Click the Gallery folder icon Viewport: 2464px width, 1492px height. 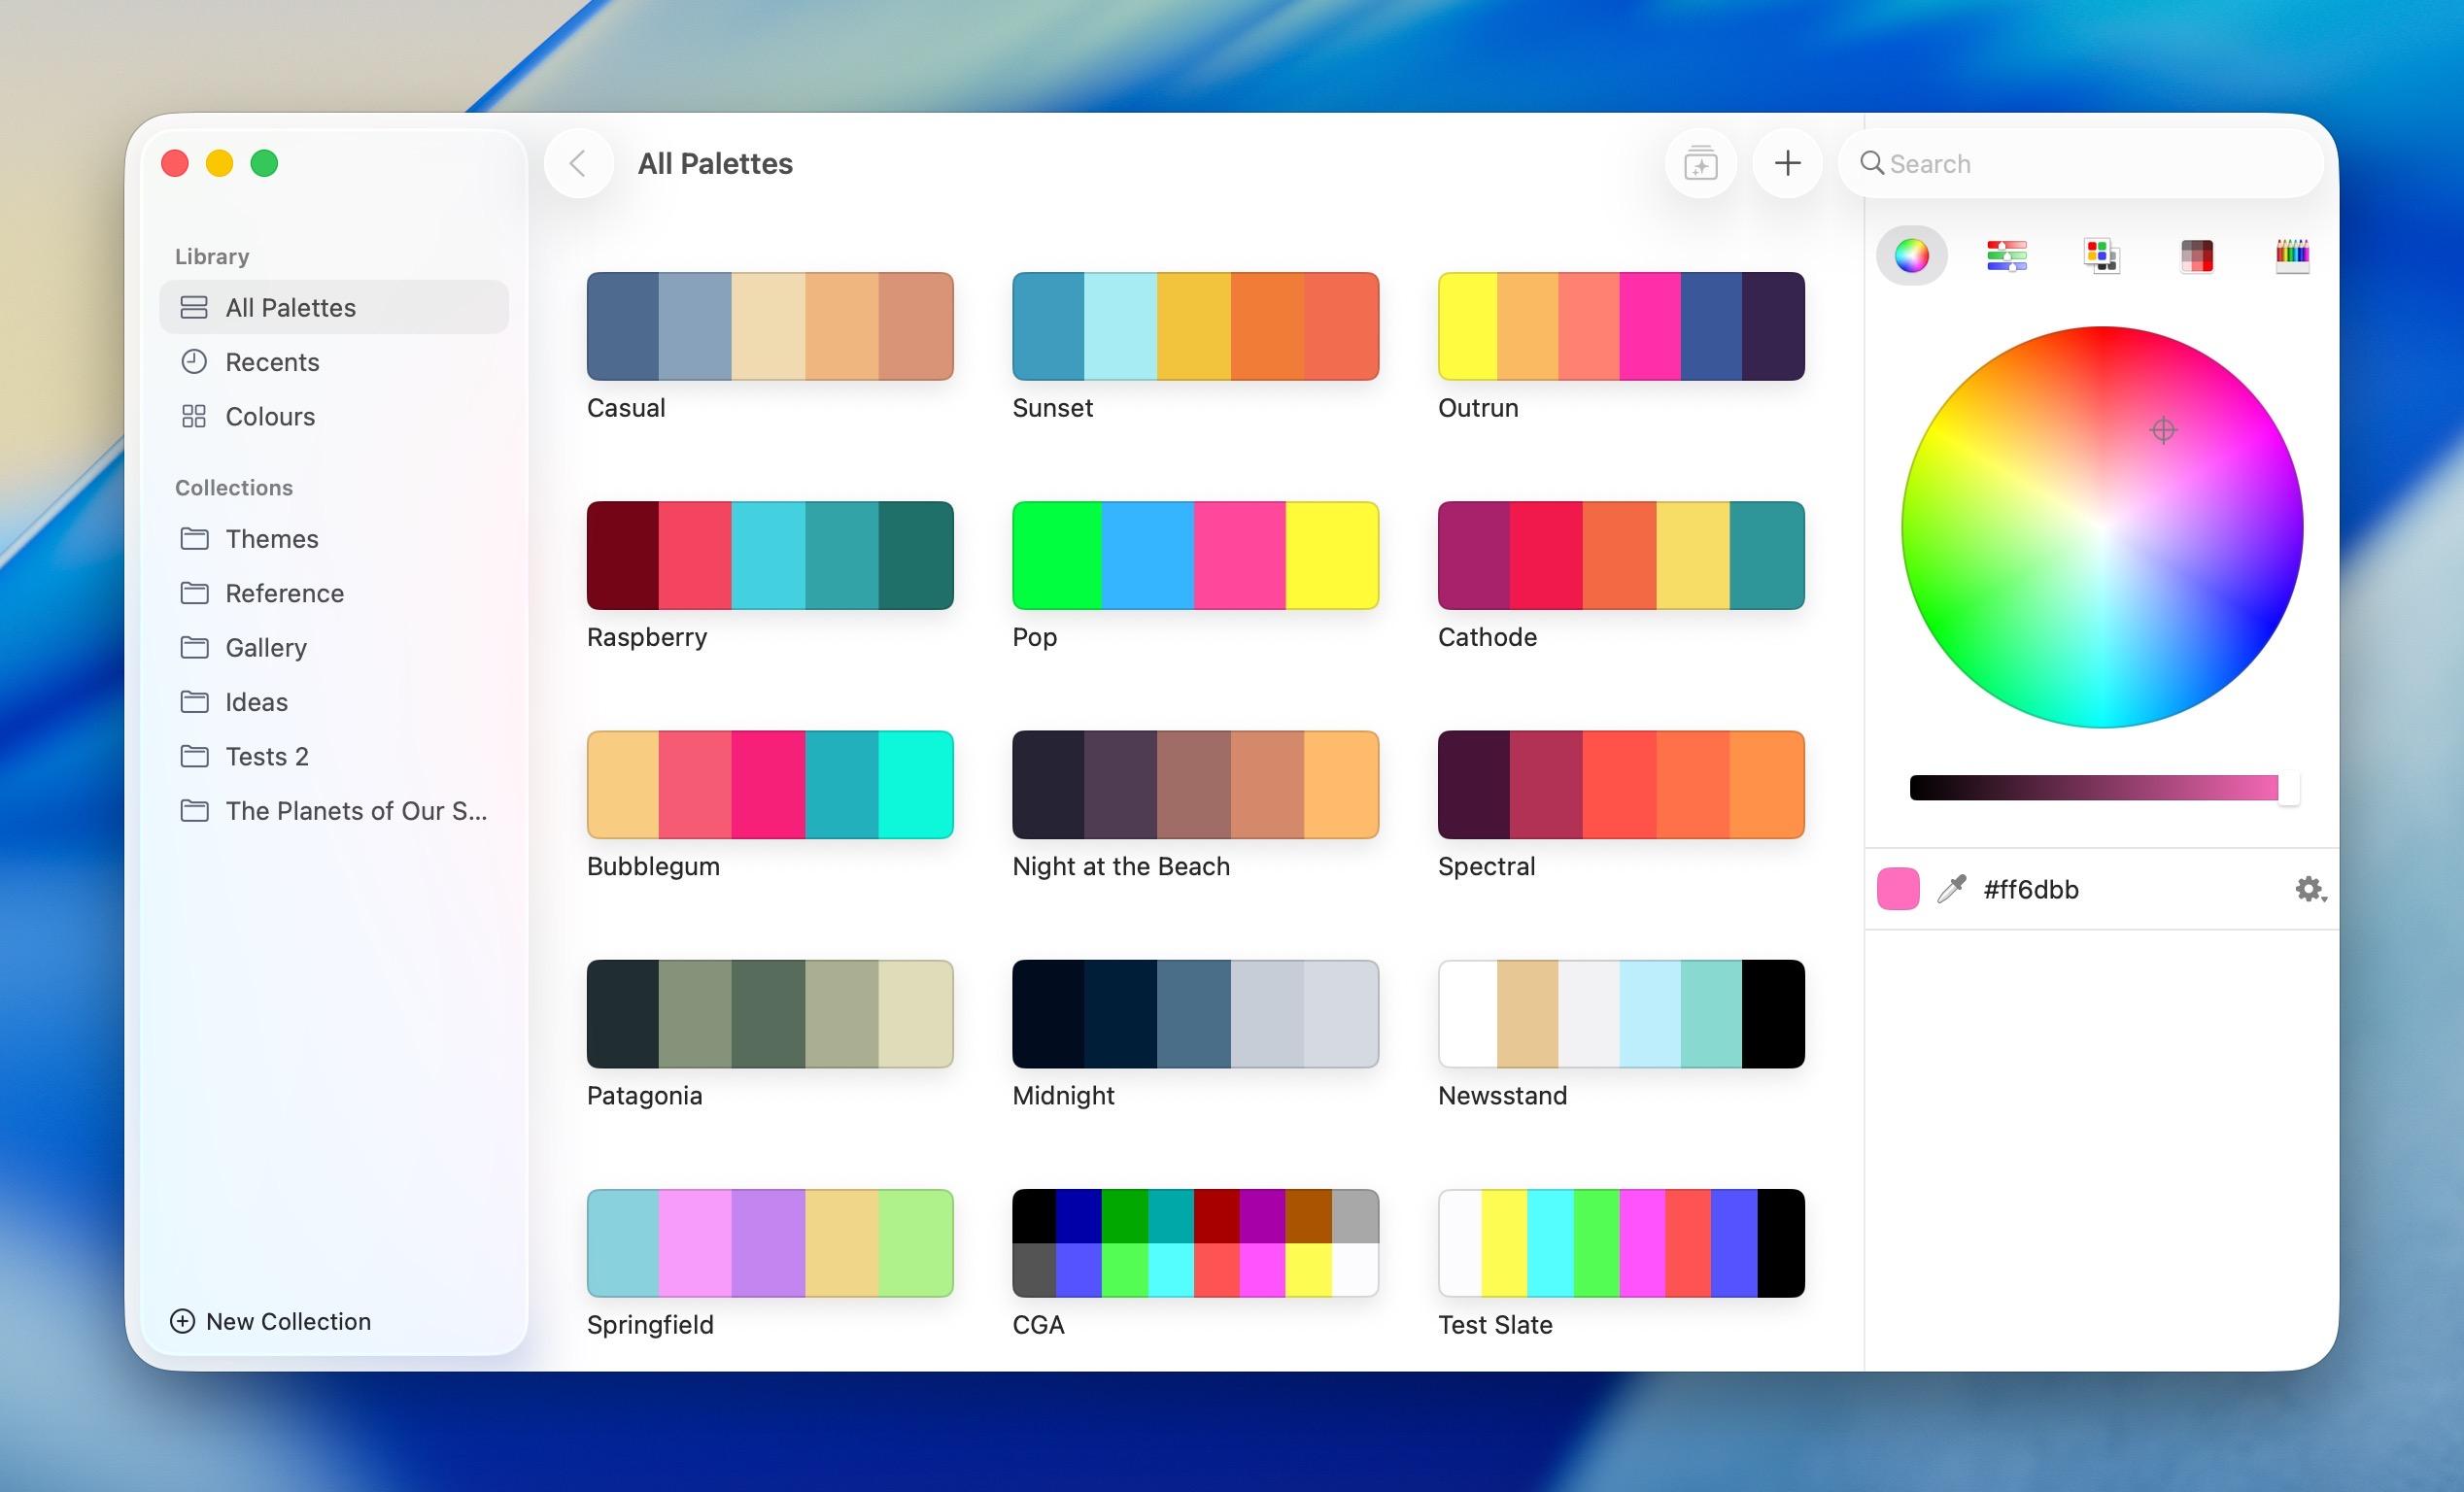tap(194, 647)
